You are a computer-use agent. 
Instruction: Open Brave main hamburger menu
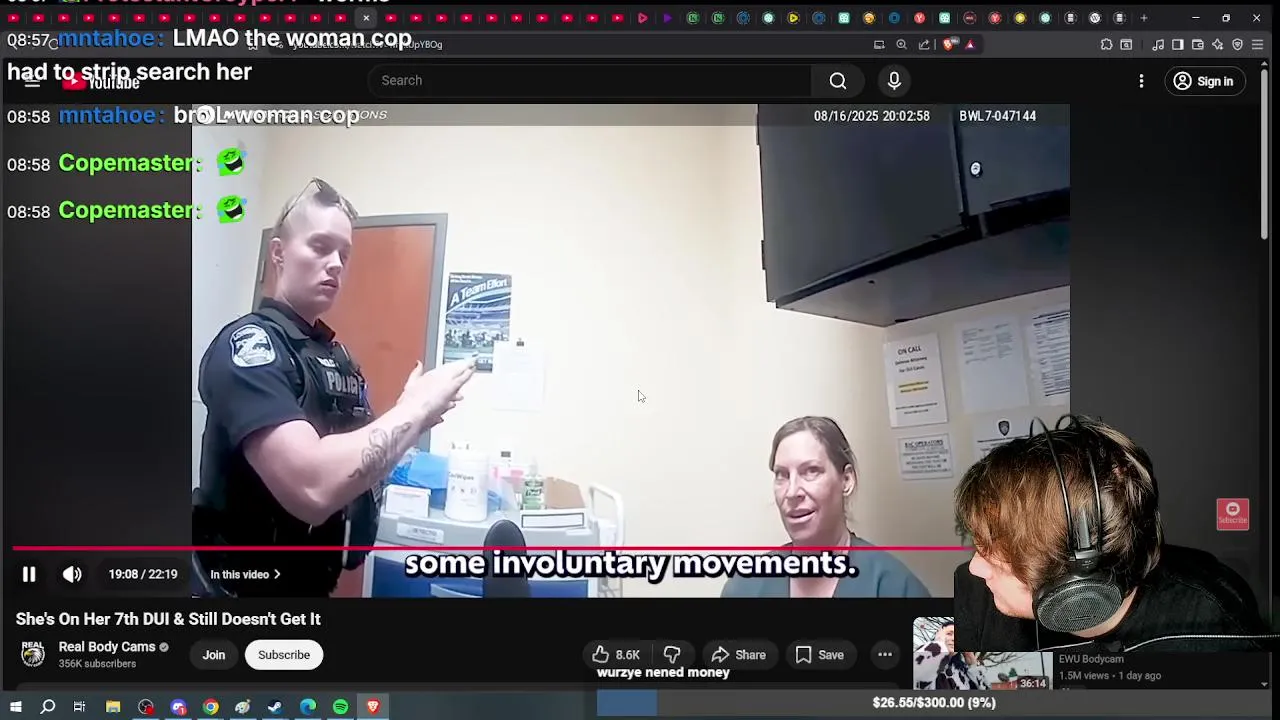[1258, 44]
